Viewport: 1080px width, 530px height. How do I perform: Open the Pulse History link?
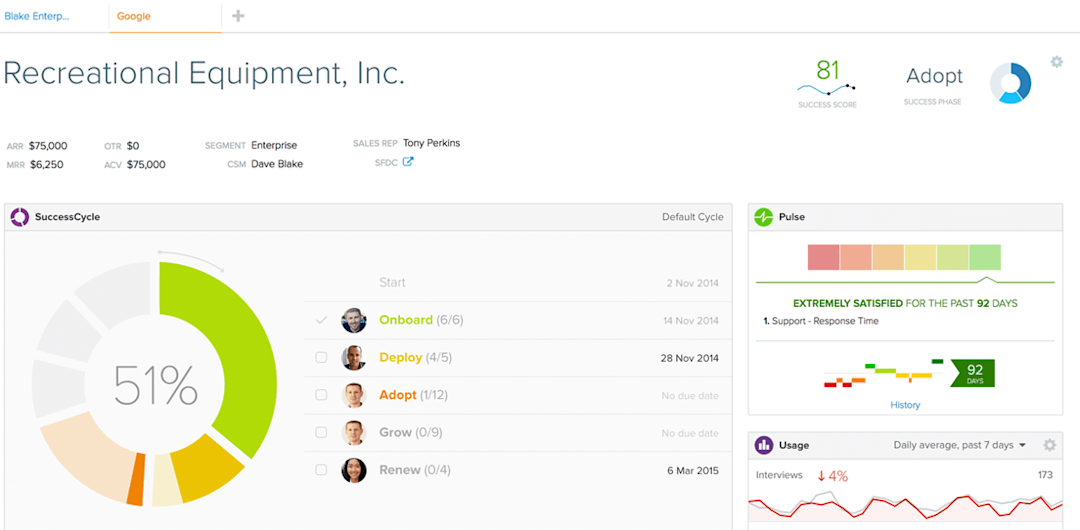pyautogui.click(x=905, y=405)
